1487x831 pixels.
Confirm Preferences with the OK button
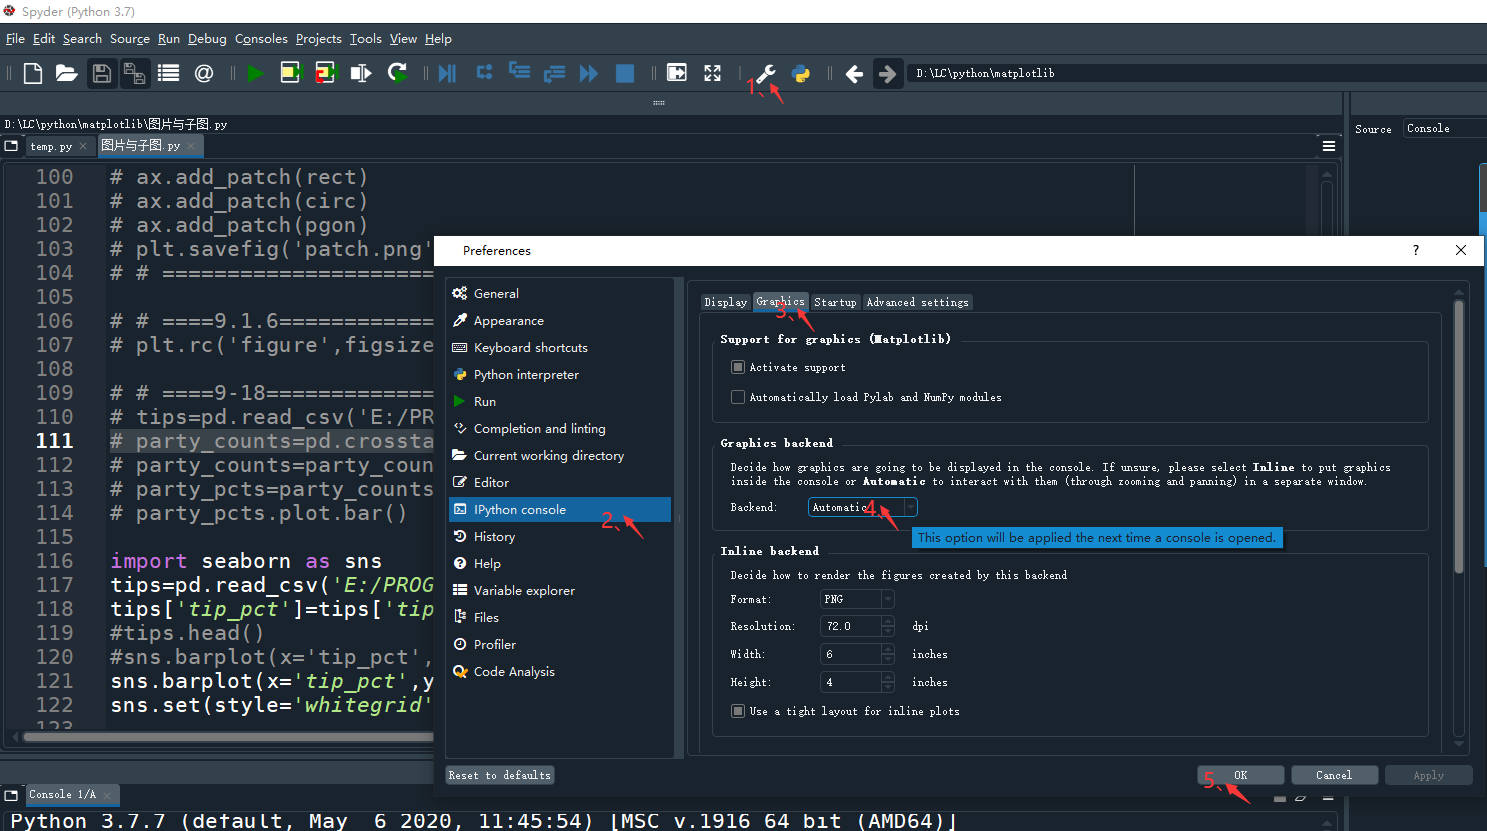tap(1241, 775)
